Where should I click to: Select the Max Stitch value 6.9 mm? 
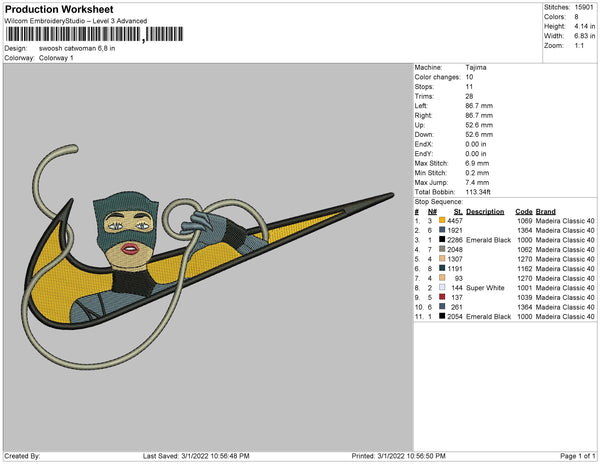click(477, 163)
